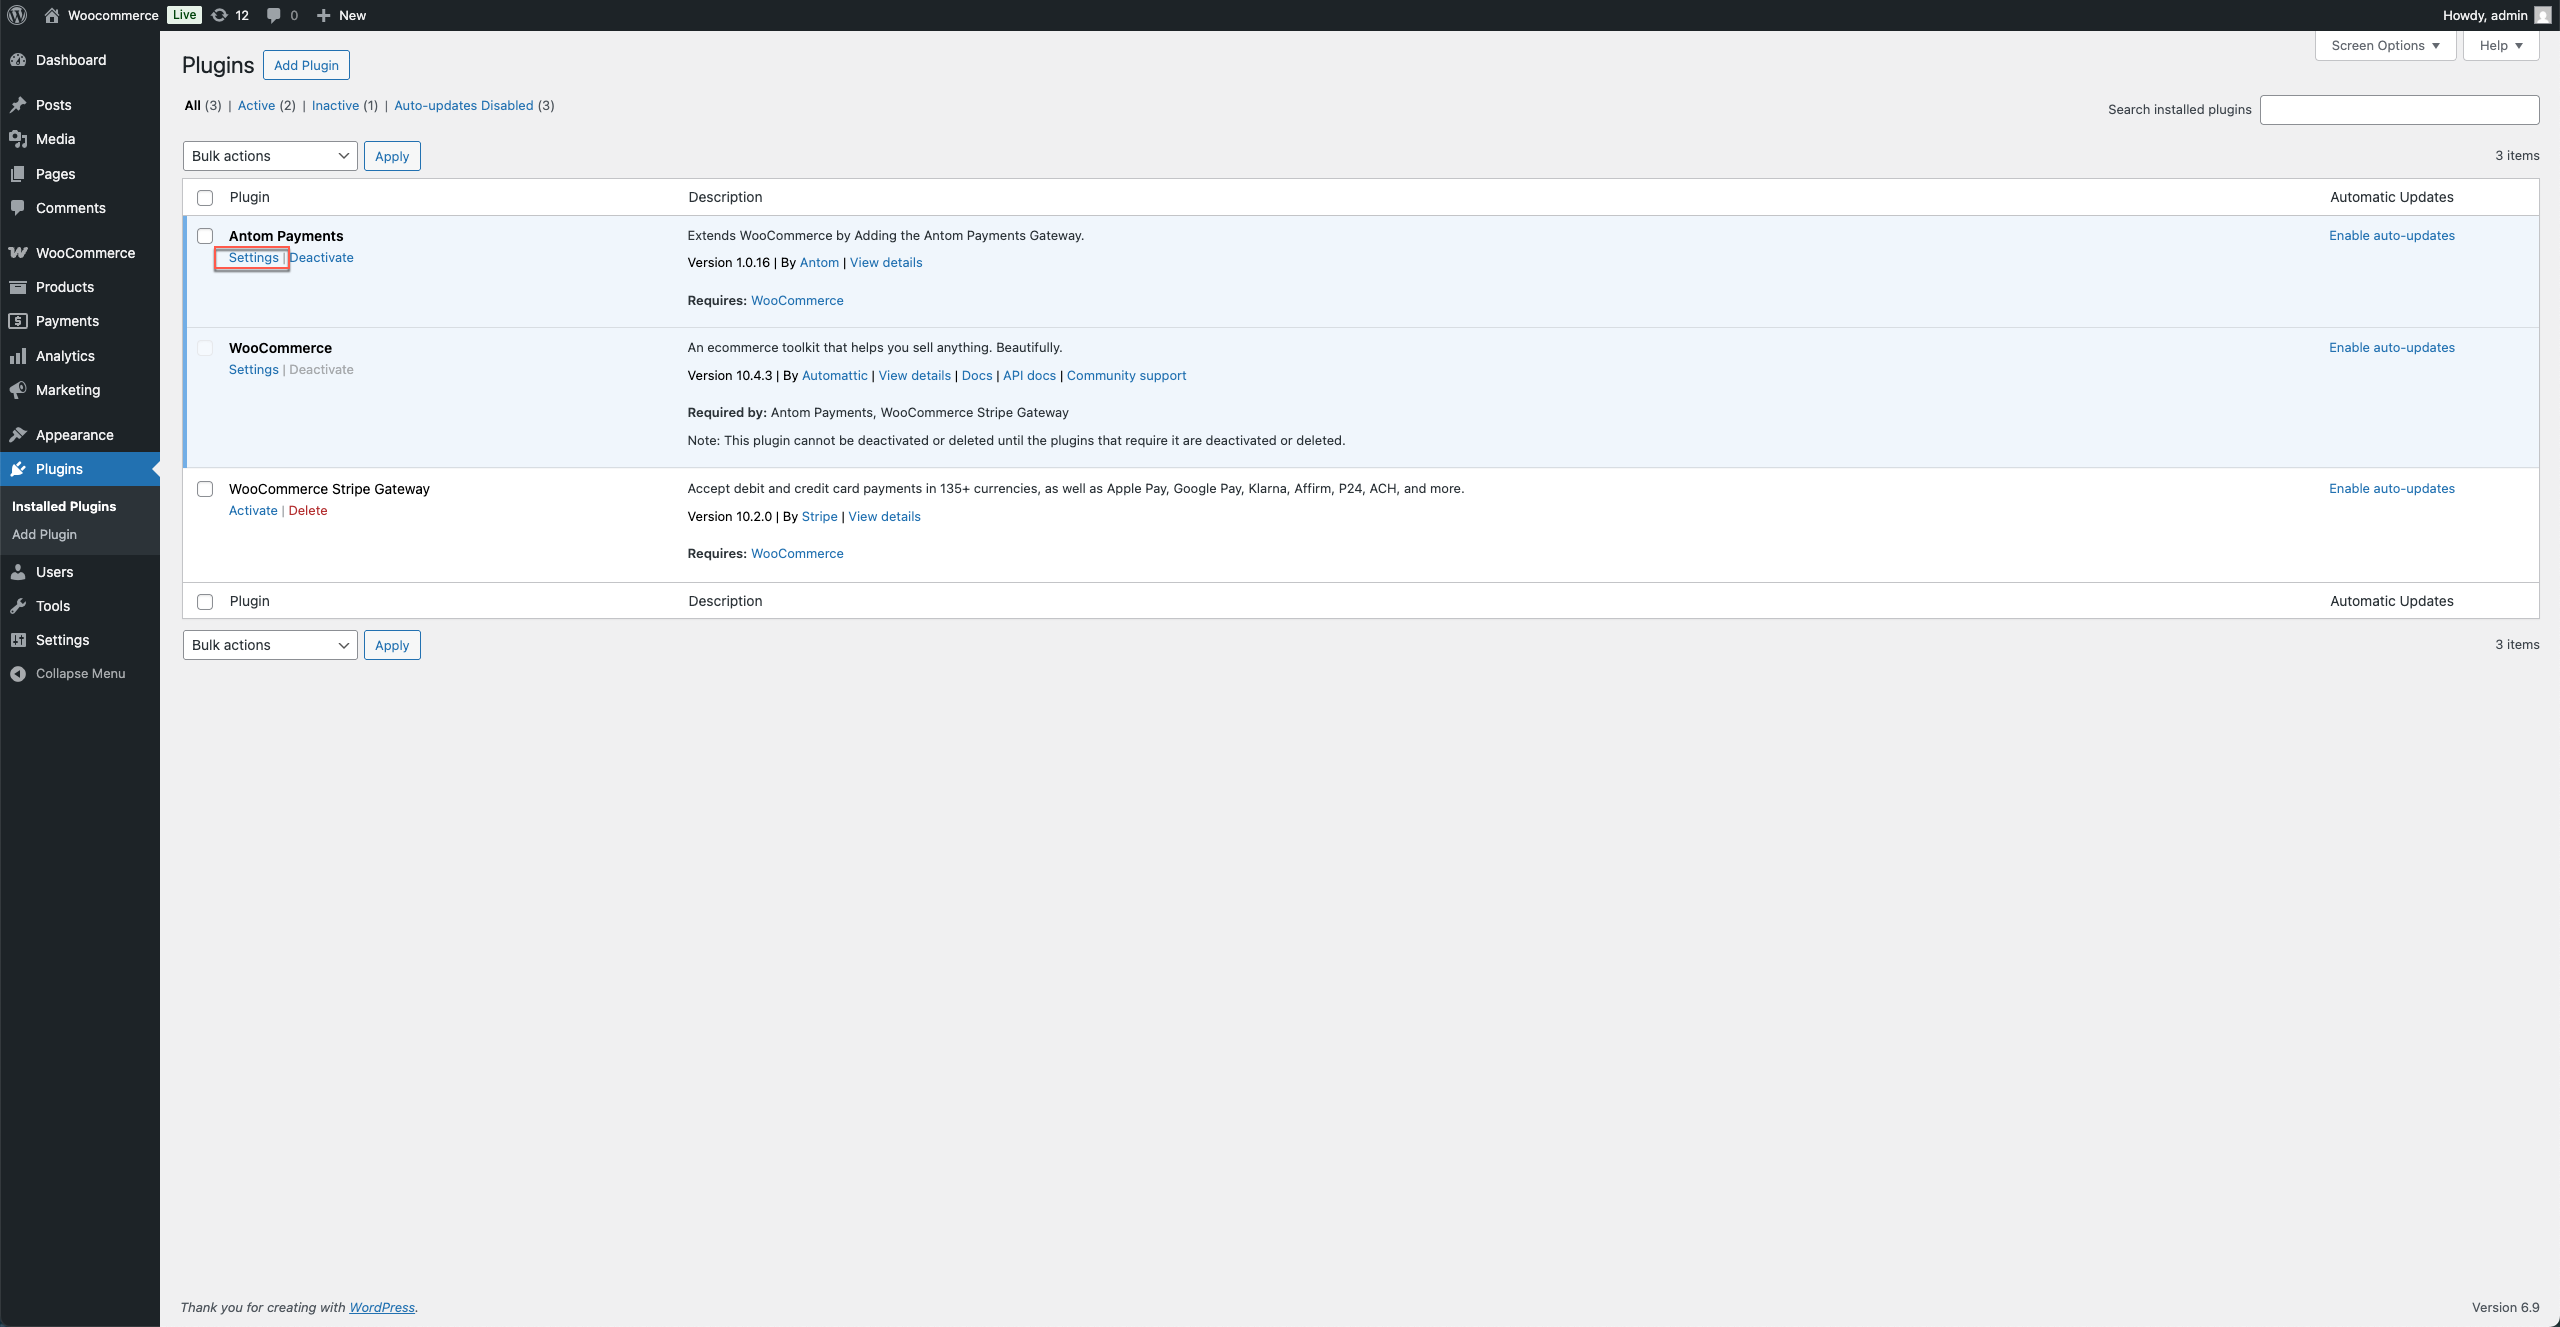Check the Antom Payments plugin checkbox

click(x=205, y=236)
